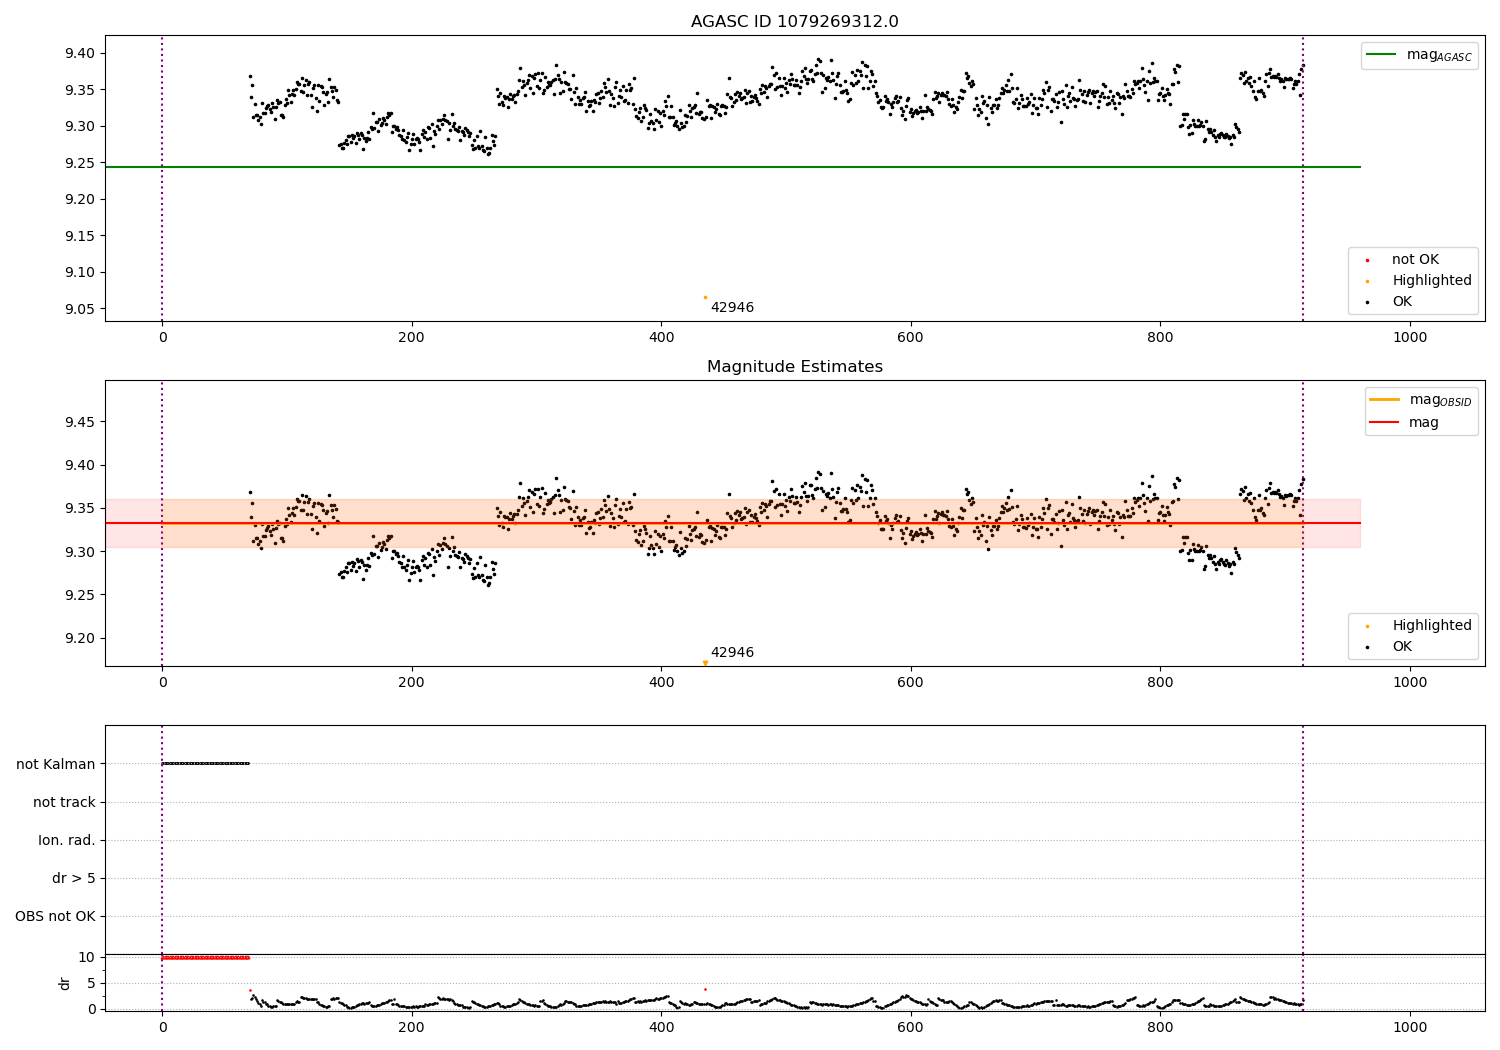Click the 600 x-axis label in top plot
This screenshot has width=1500, height=1050.
(x=910, y=337)
